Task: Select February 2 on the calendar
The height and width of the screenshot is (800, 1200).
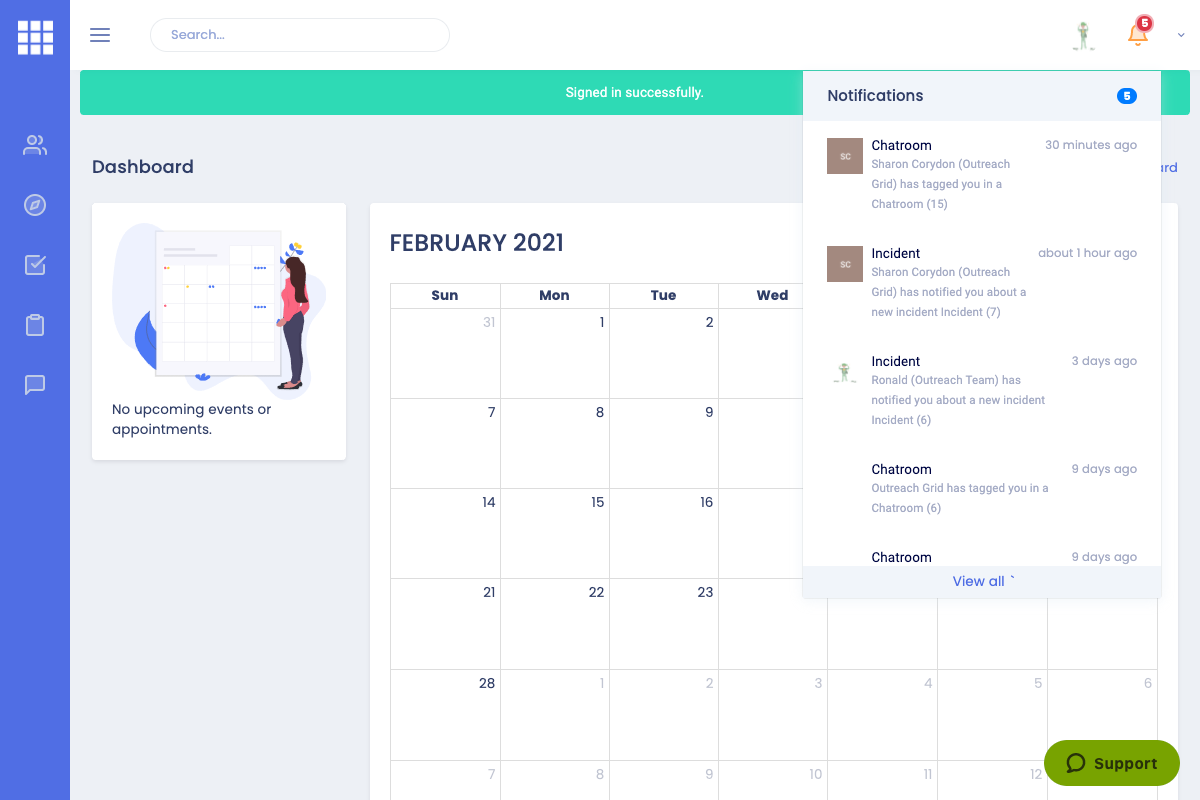Action: tap(664, 353)
